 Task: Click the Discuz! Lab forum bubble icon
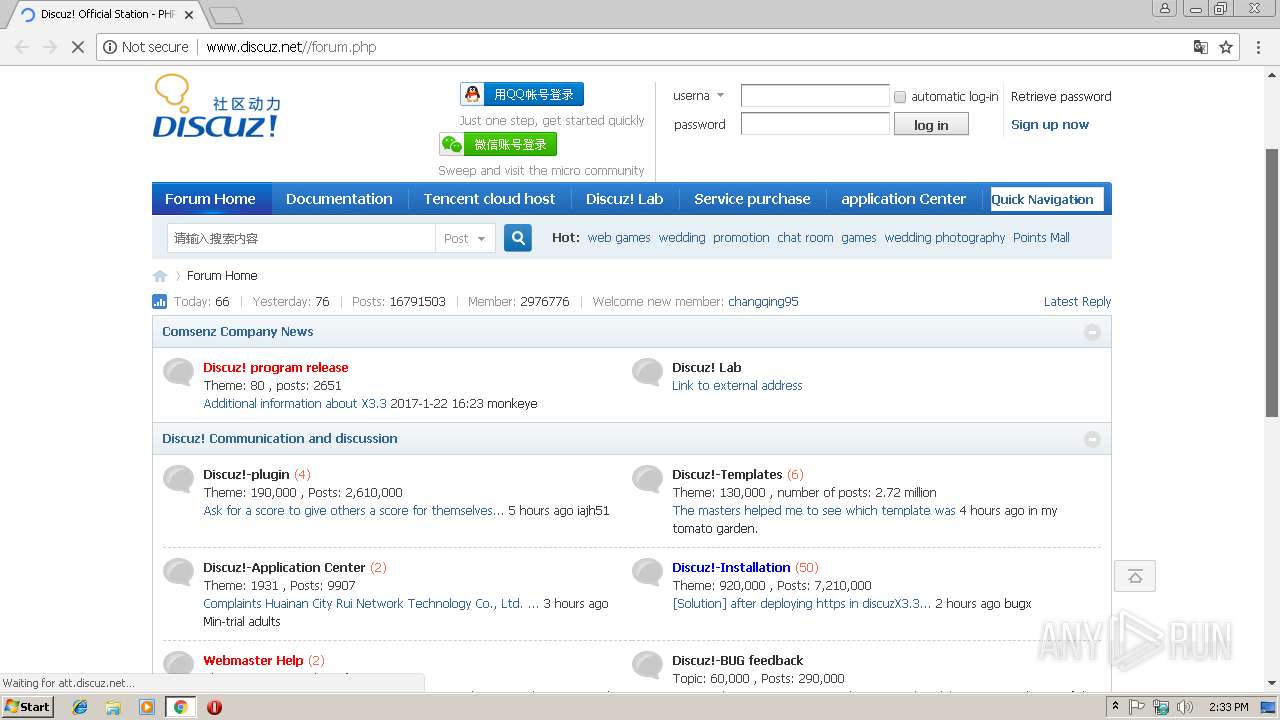[647, 372]
